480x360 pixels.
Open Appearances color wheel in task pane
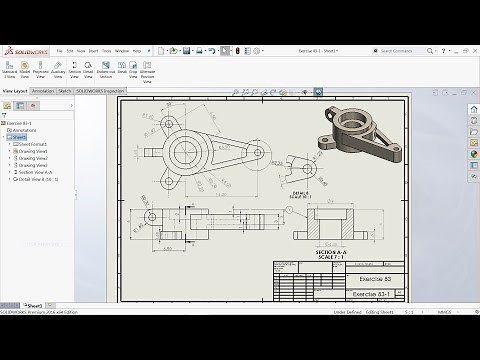click(x=474, y=154)
